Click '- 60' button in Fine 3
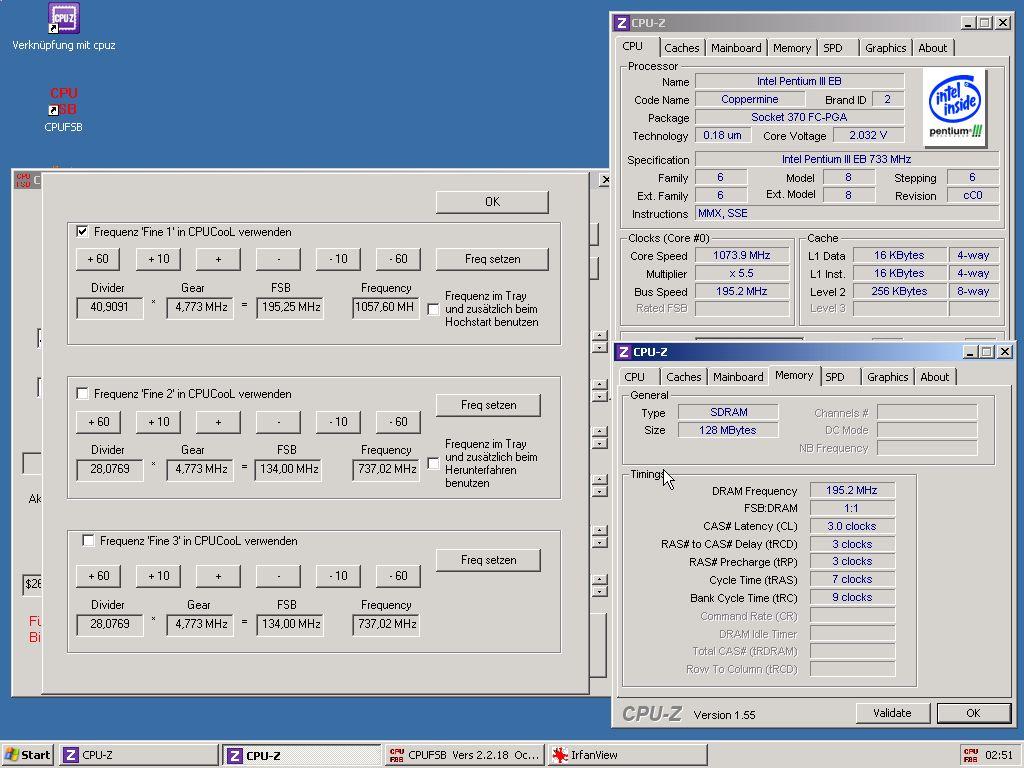This screenshot has height=768, width=1024. pyautogui.click(x=398, y=576)
